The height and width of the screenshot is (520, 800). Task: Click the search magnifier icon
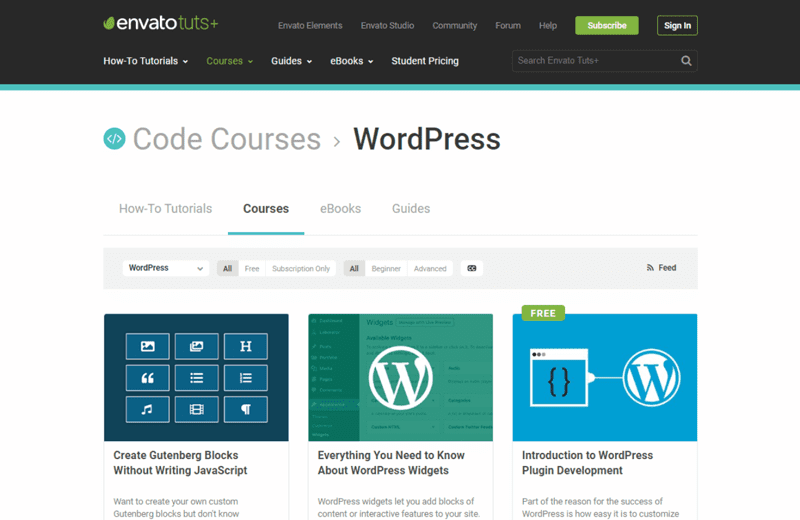pyautogui.click(x=686, y=61)
